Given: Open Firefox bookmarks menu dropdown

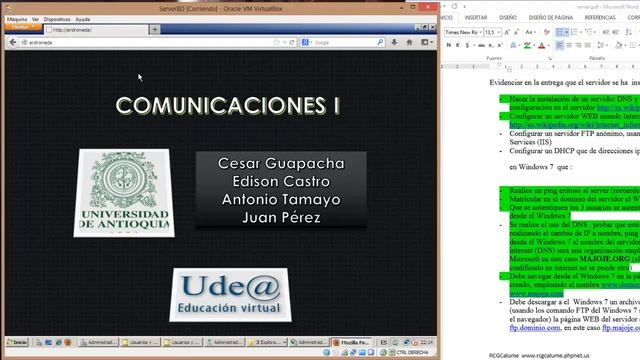Looking at the screenshot, I should 427,42.
